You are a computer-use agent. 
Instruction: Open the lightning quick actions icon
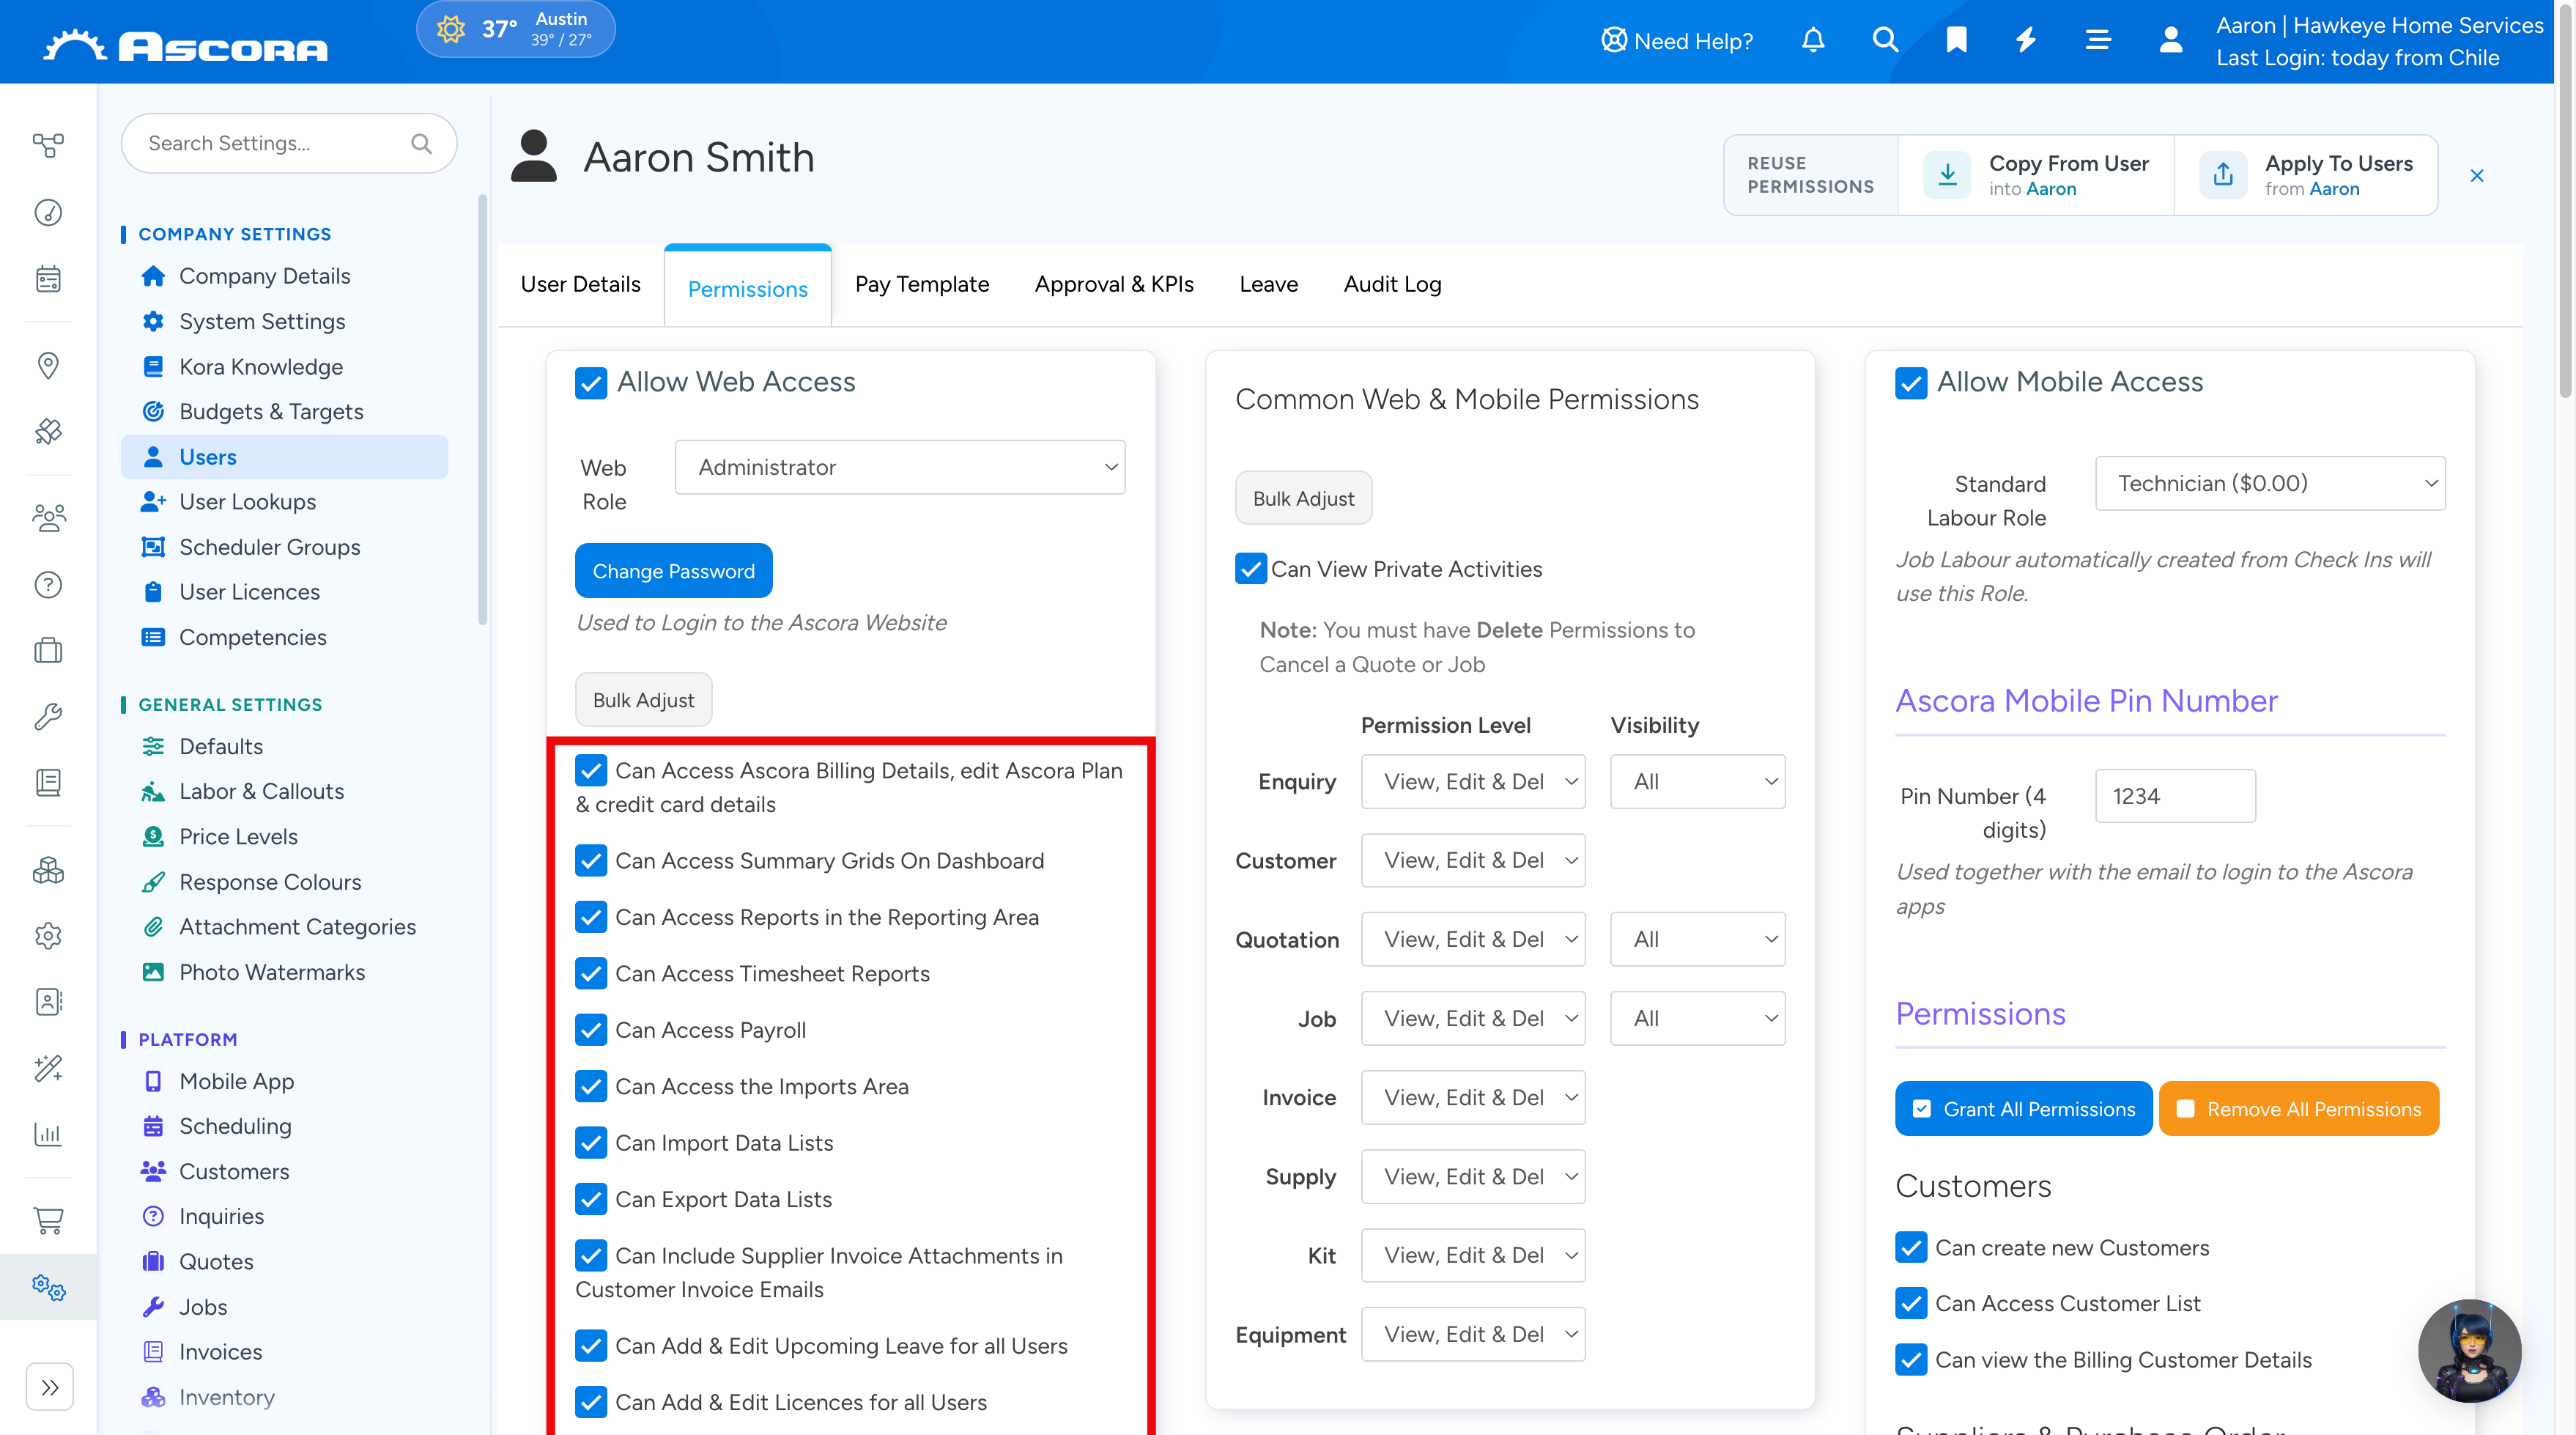2026,40
